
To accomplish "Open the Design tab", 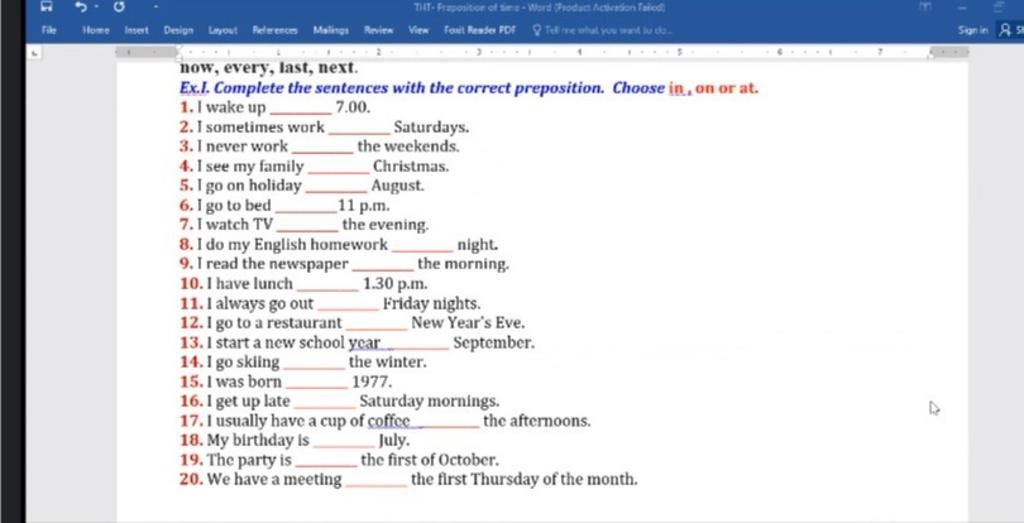I will 178,30.
